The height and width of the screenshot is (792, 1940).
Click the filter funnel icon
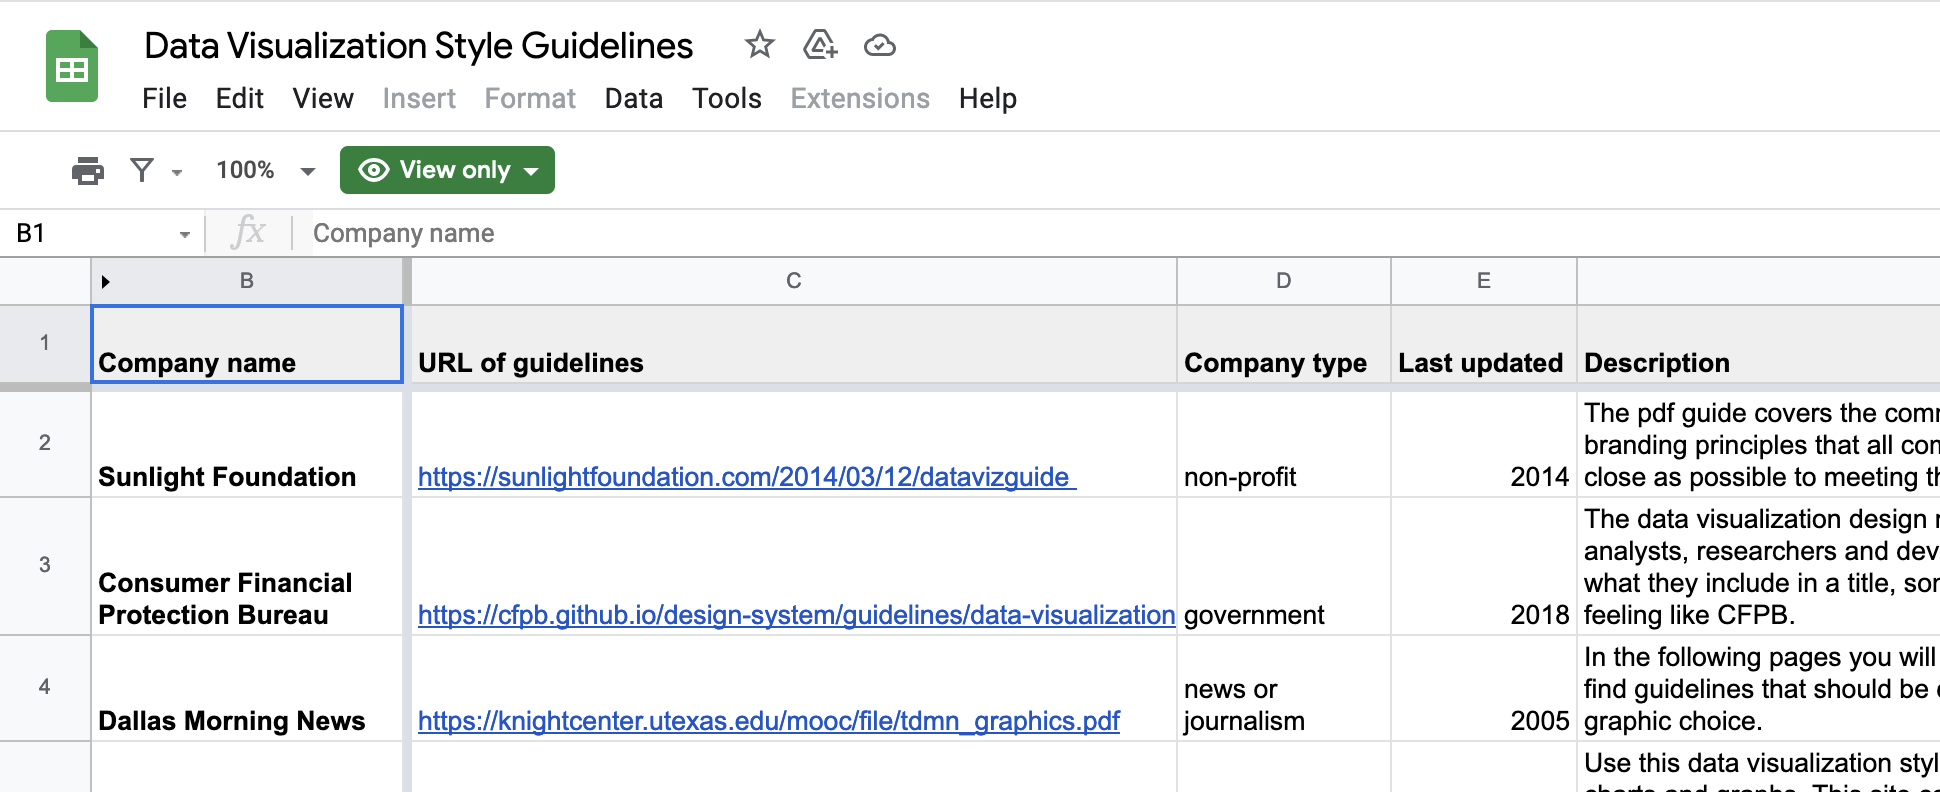143,170
